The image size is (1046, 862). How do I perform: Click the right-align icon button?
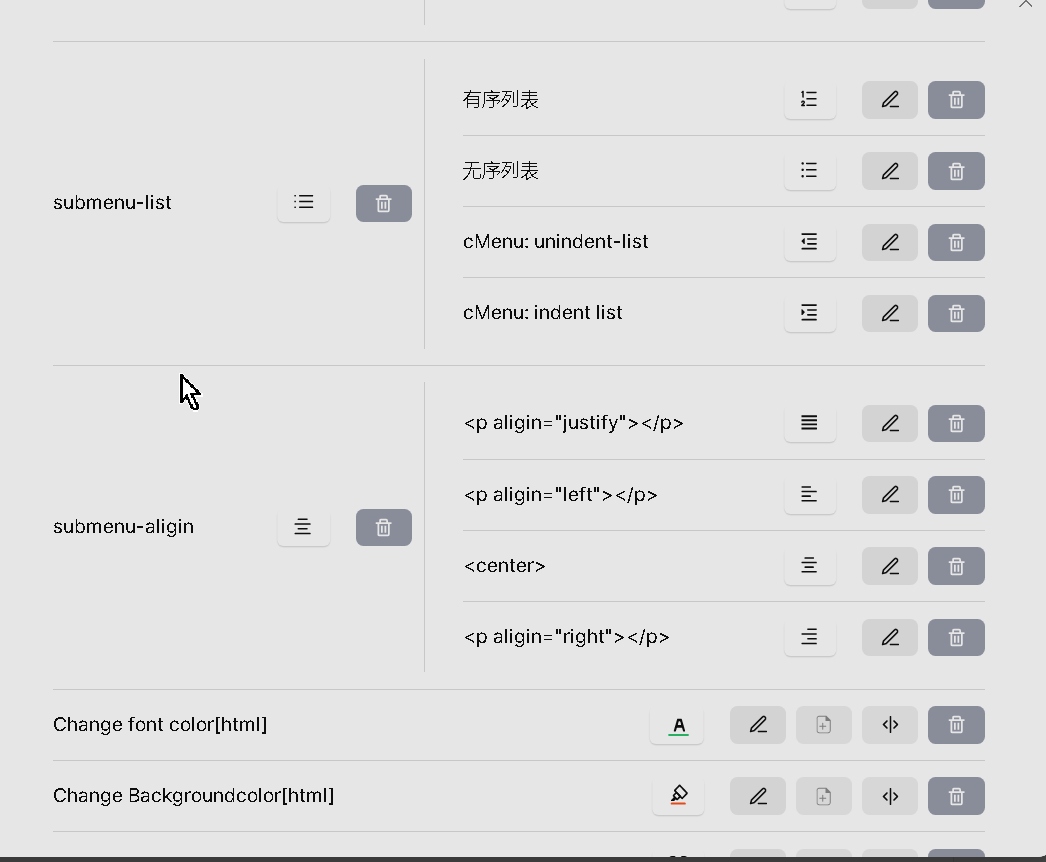[809, 637]
